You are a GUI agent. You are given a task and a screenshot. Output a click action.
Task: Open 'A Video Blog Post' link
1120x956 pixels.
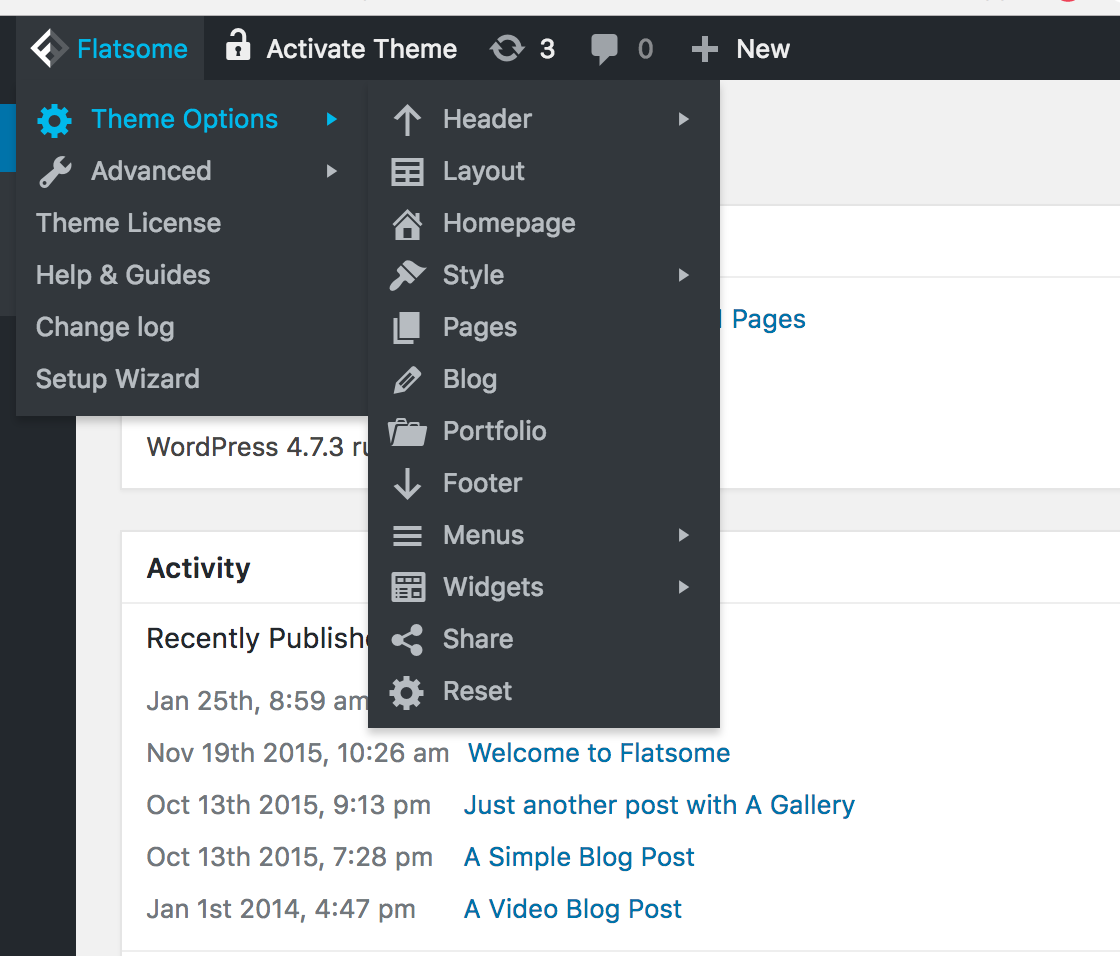tap(573, 909)
